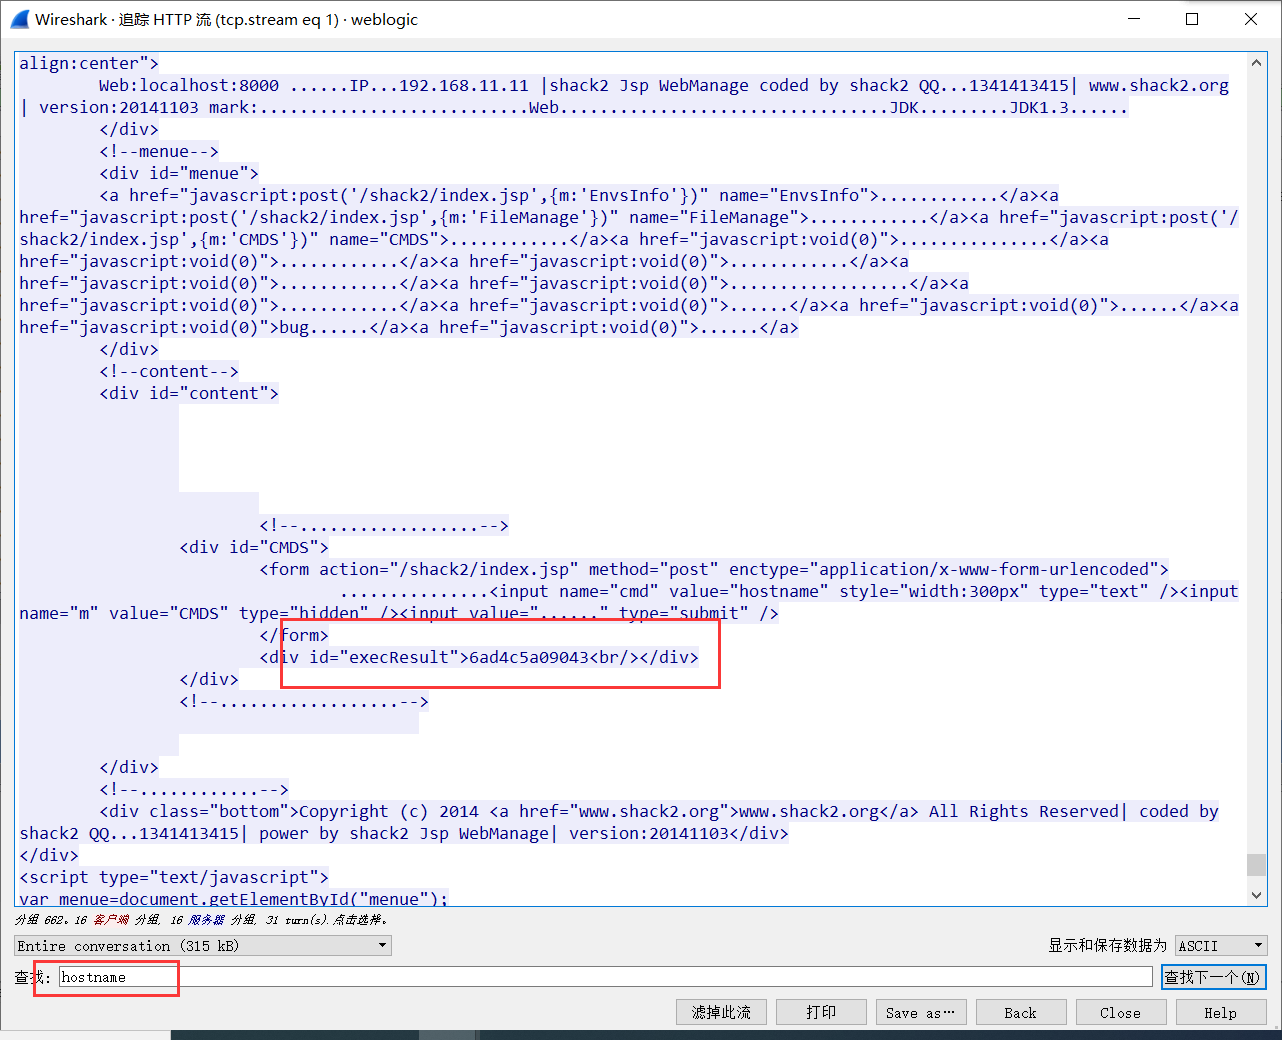Click the <script type="text/javascript"> line

(174, 877)
